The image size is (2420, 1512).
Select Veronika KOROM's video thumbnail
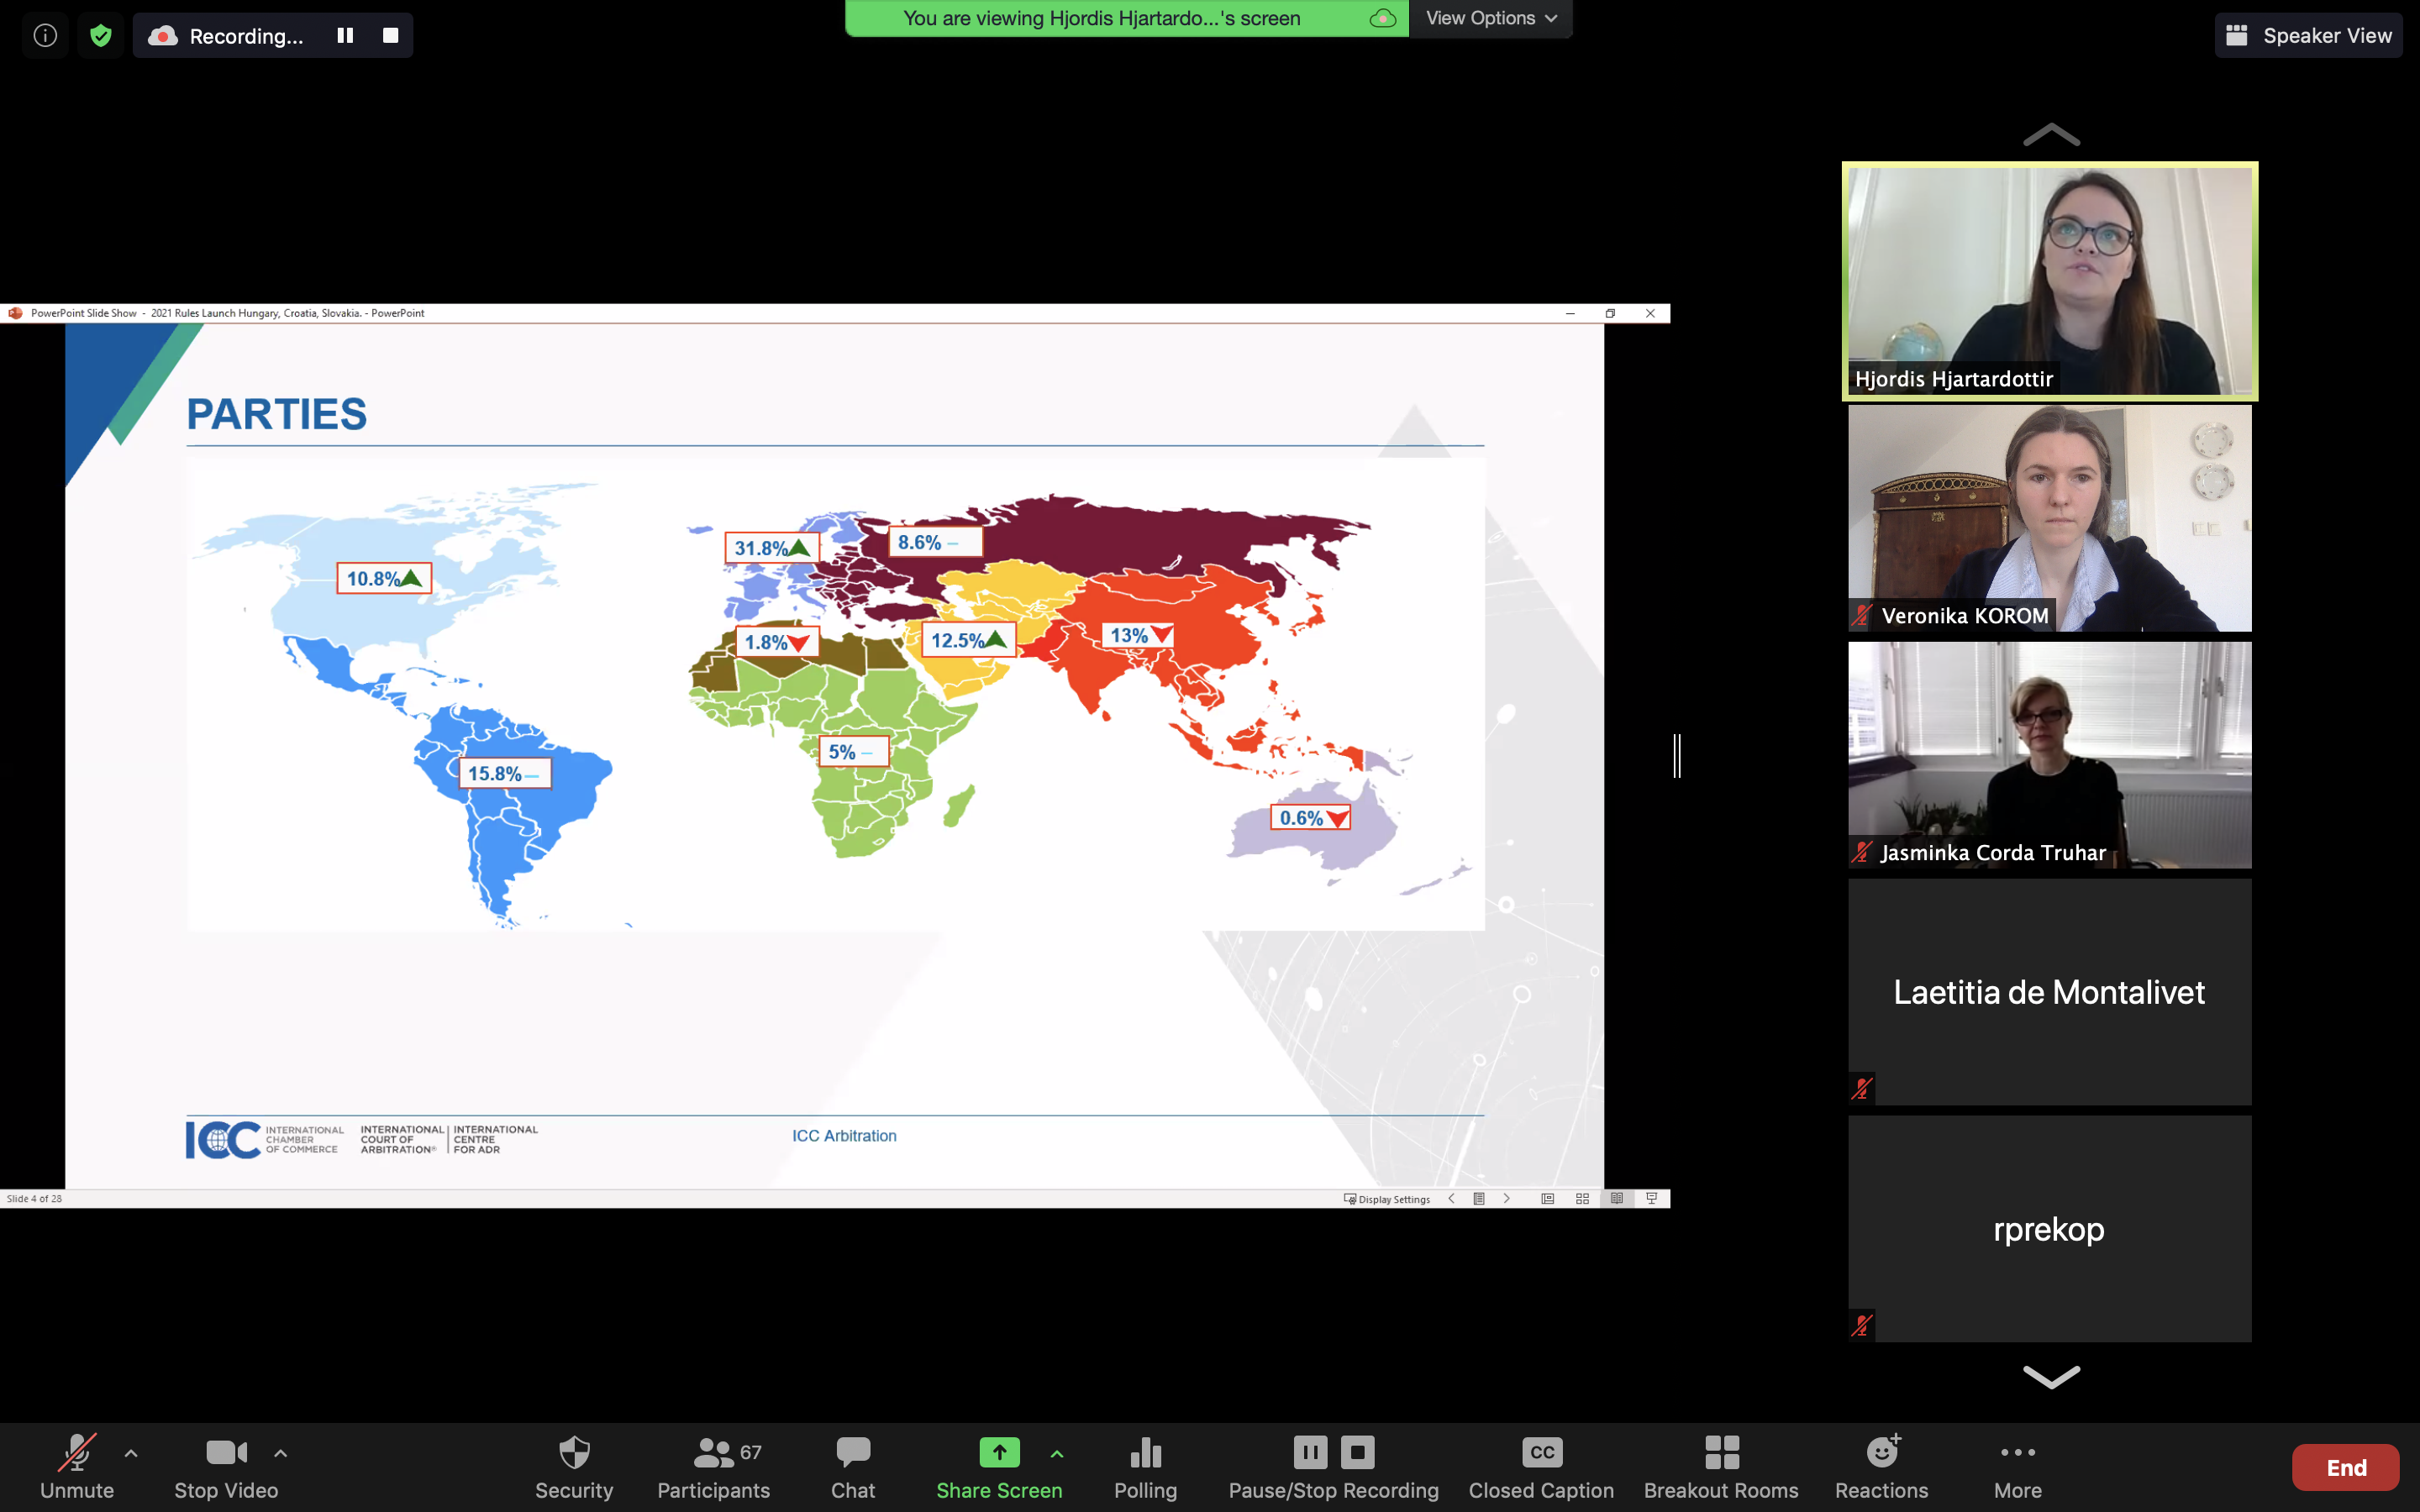(2049, 518)
